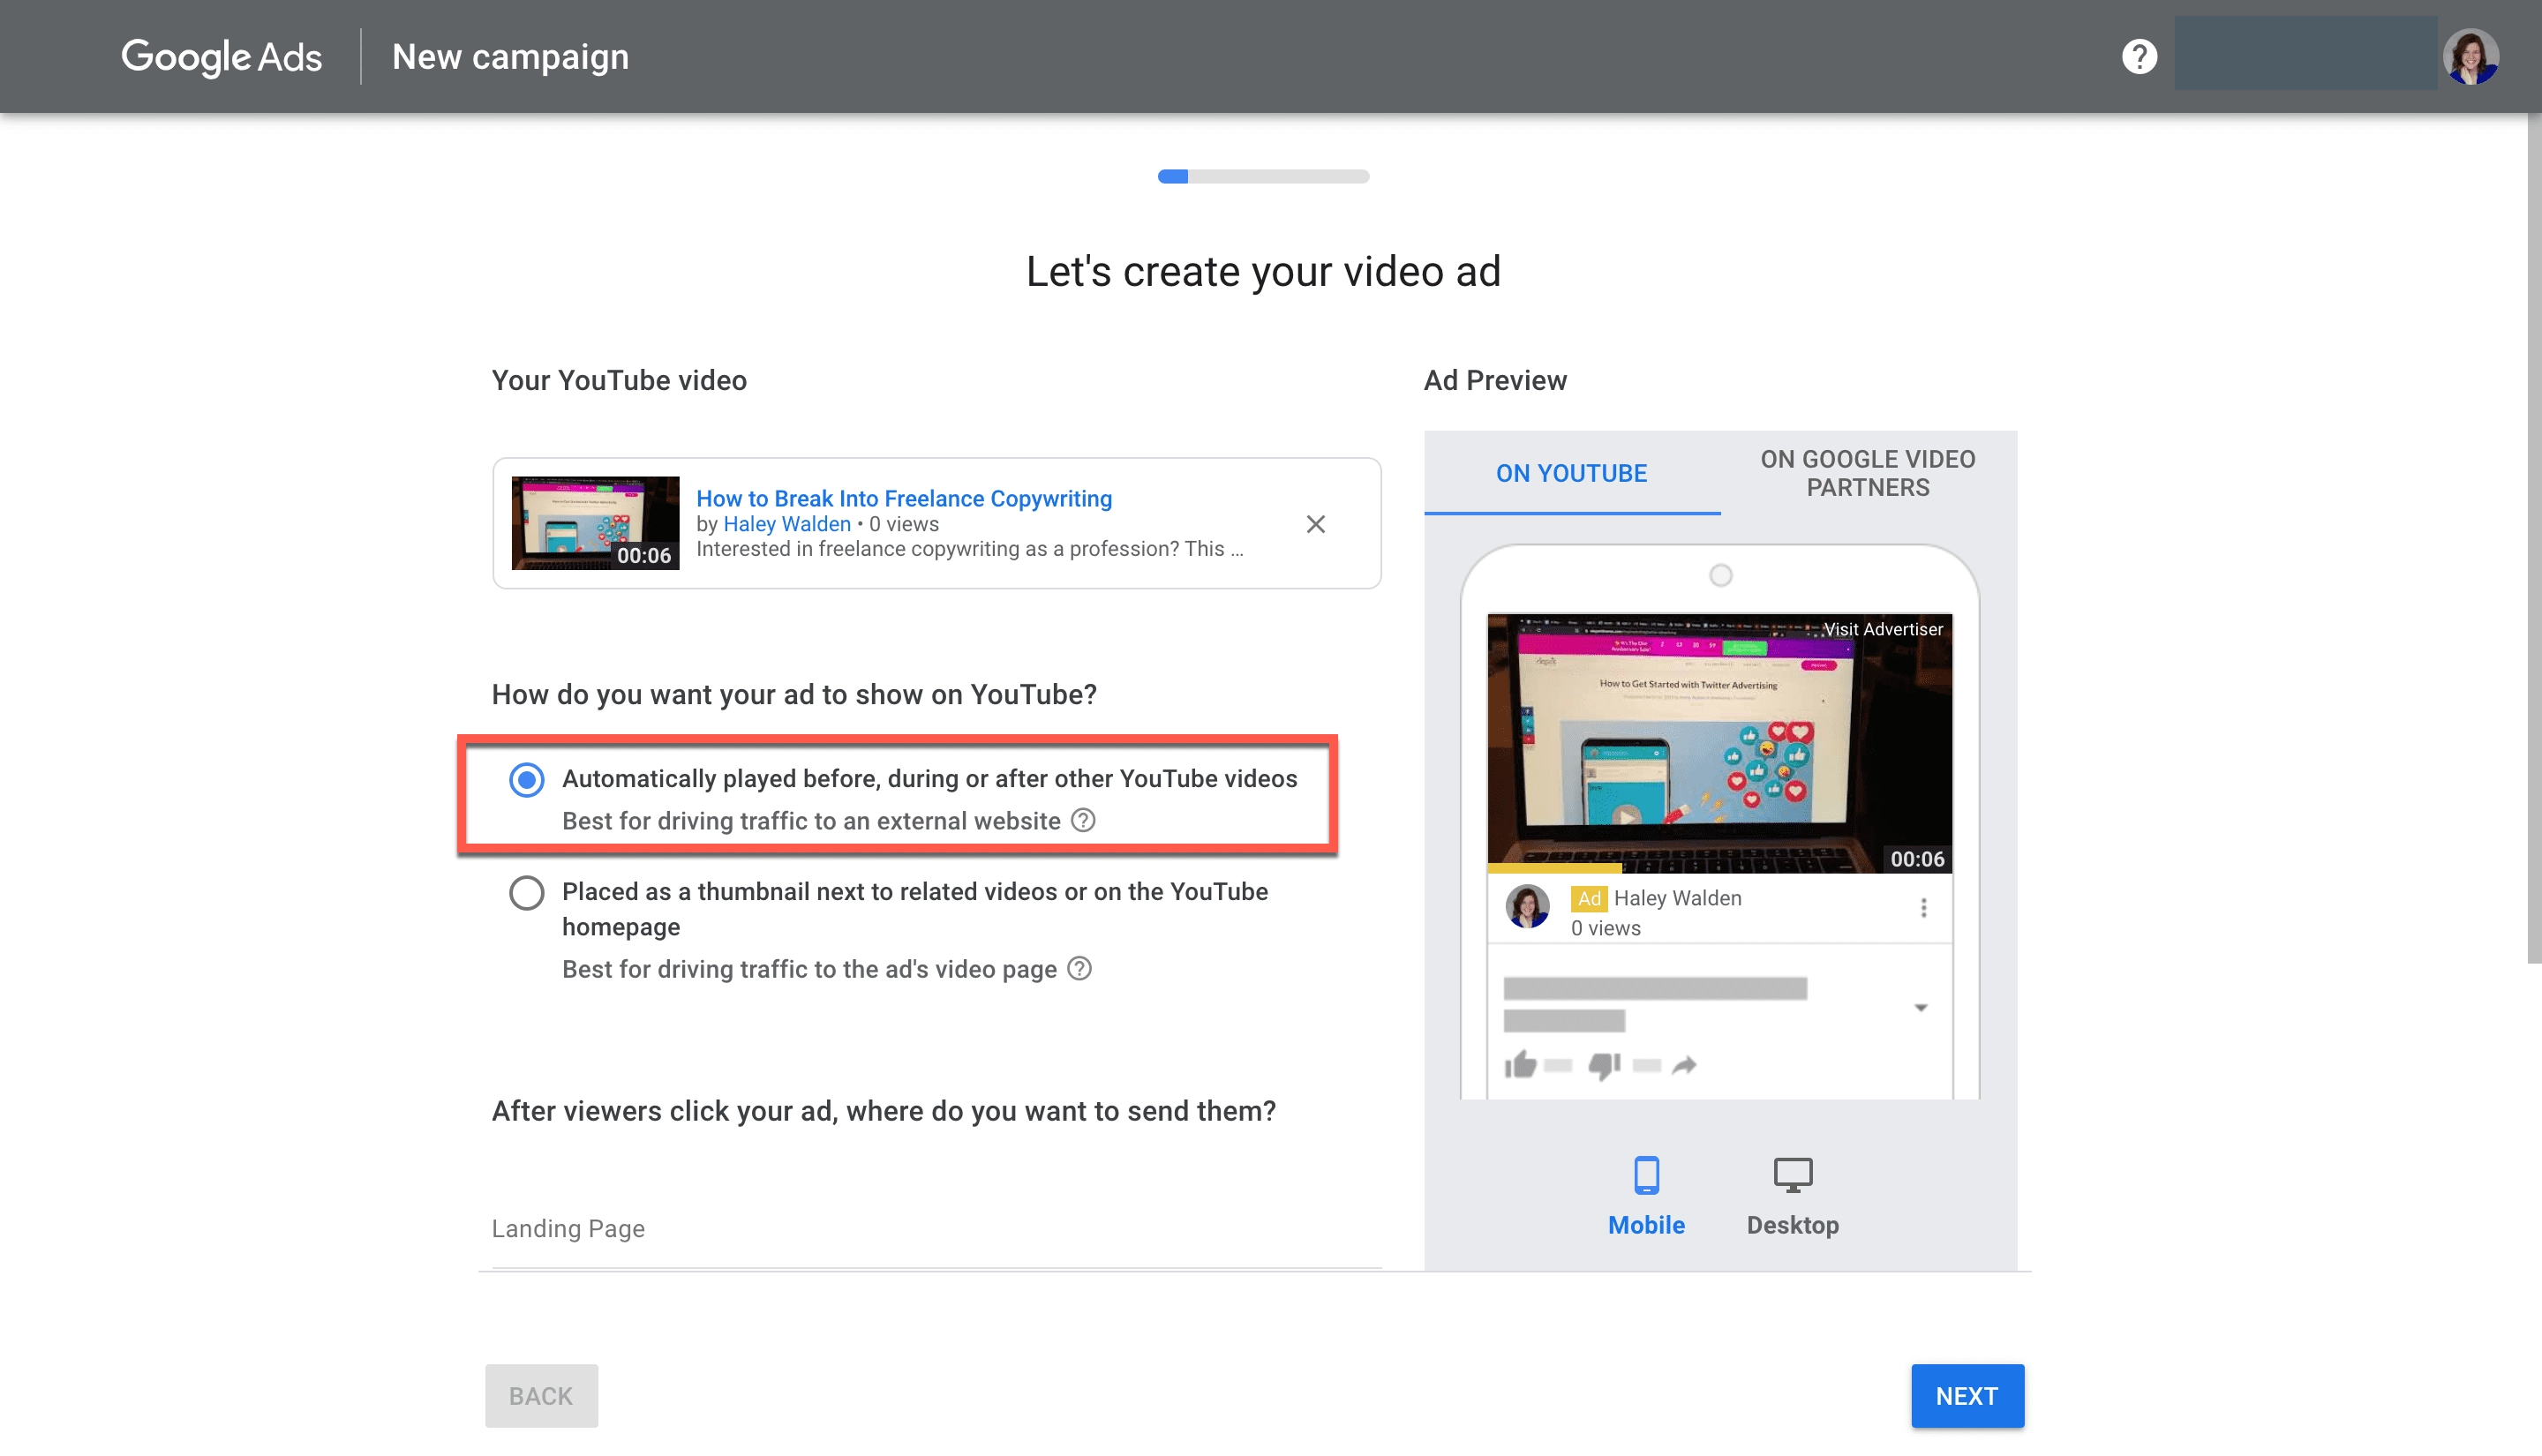Click the account profile avatar

2471,56
